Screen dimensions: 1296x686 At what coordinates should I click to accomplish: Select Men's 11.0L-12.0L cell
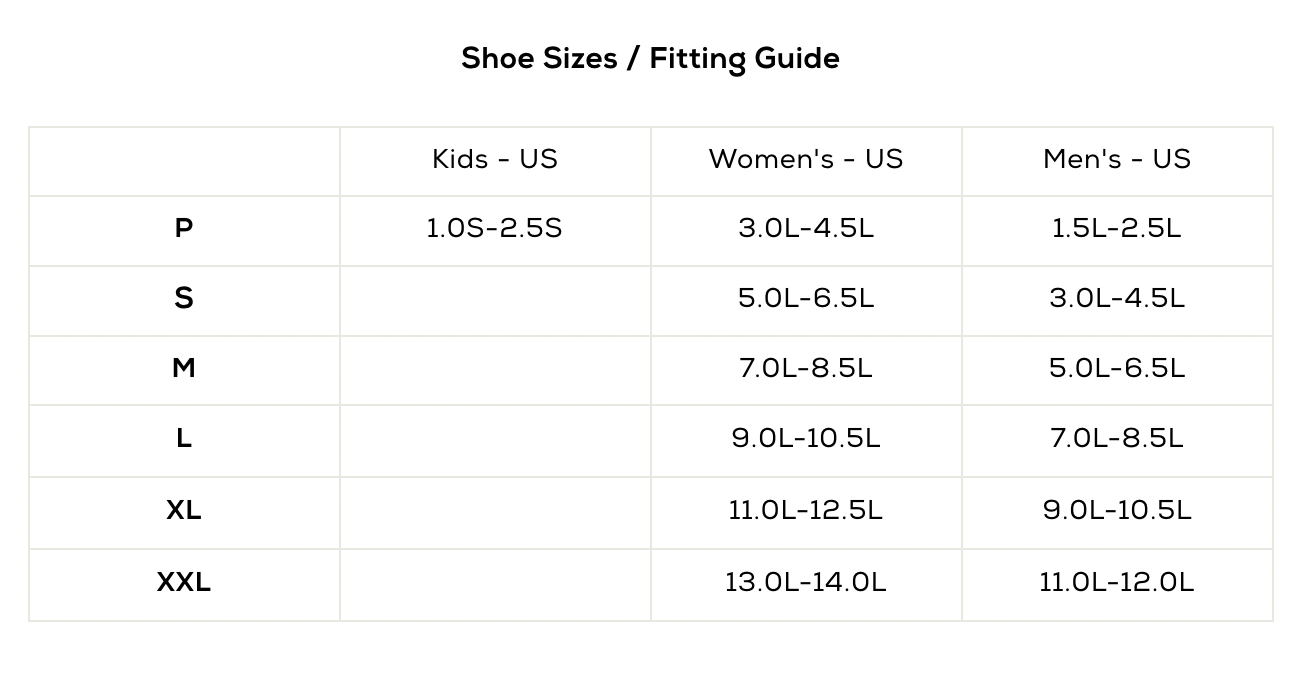[x=1117, y=583]
